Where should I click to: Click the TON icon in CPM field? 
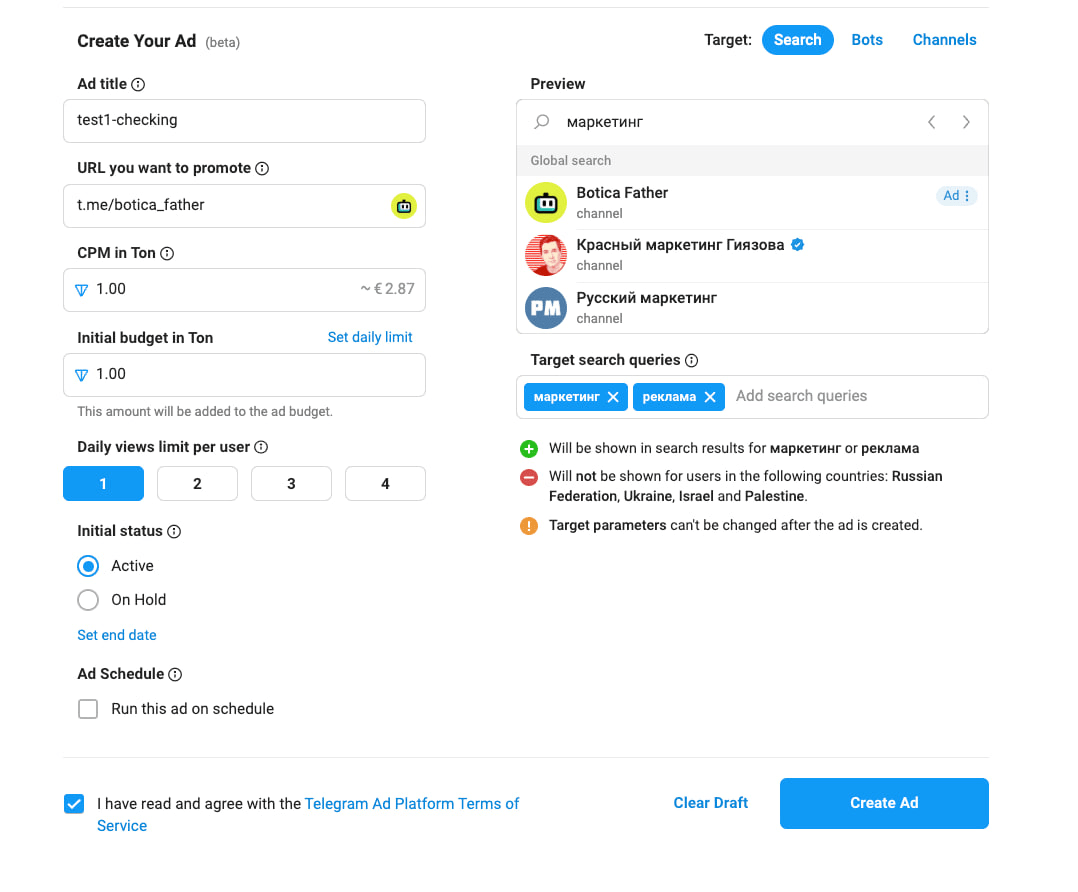[81, 290]
